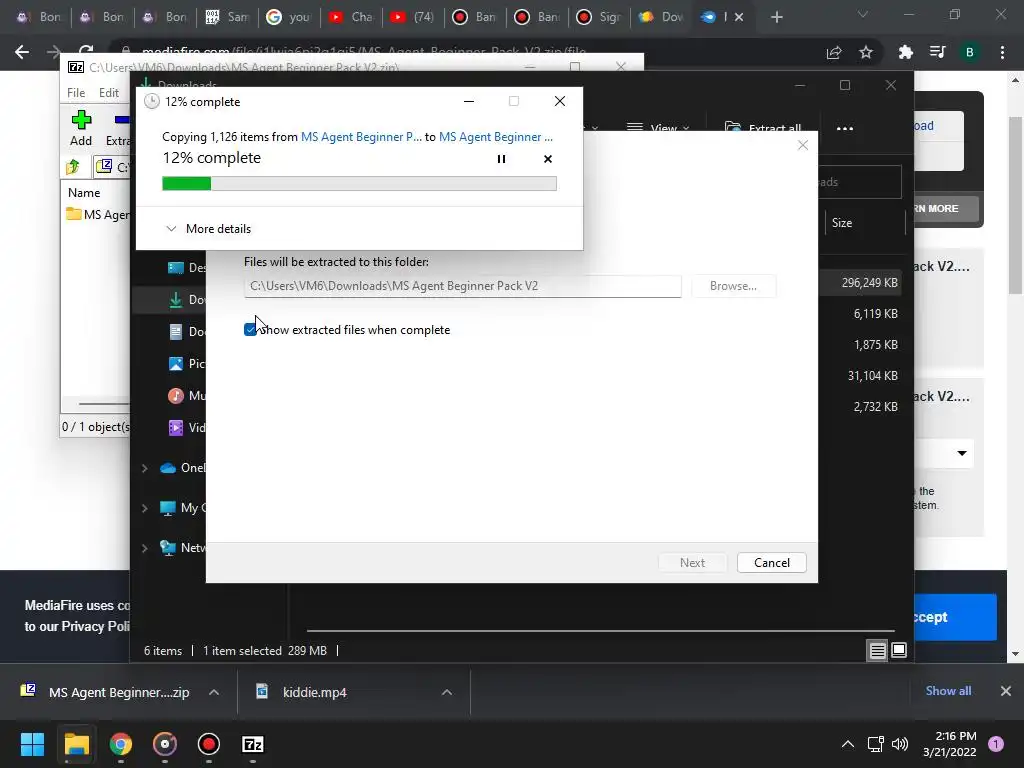Show hidden system tray icons
The width and height of the screenshot is (1024, 768).
(848, 744)
